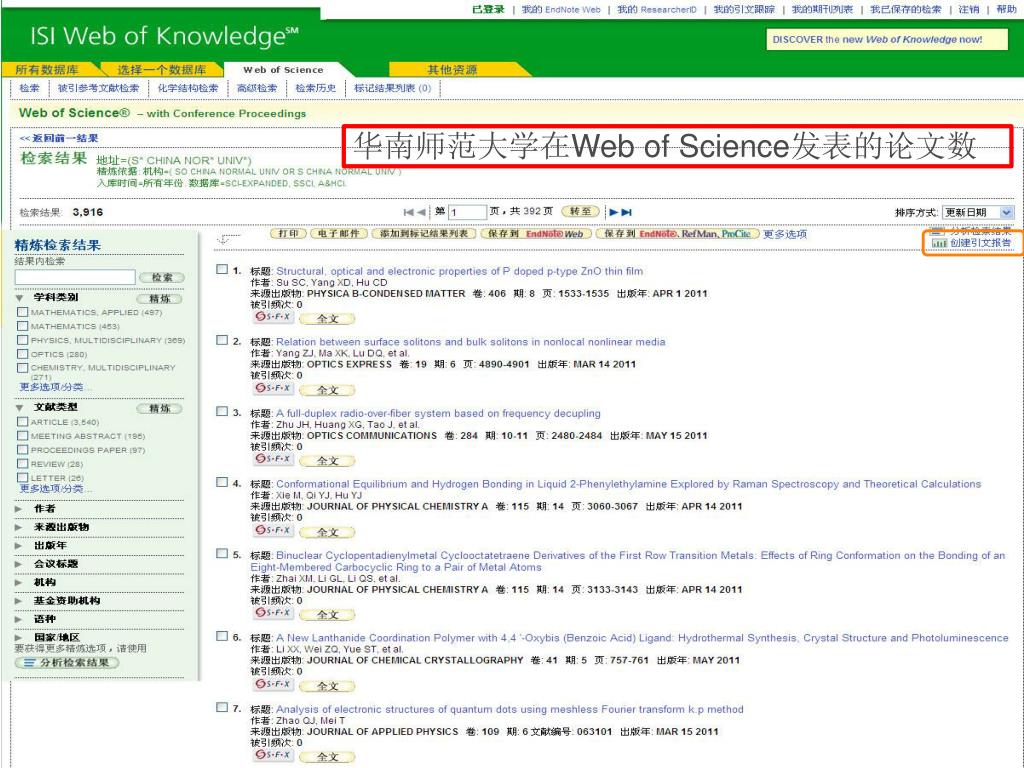Click the 转至 page jump button
The width and height of the screenshot is (1024, 768).
(580, 212)
